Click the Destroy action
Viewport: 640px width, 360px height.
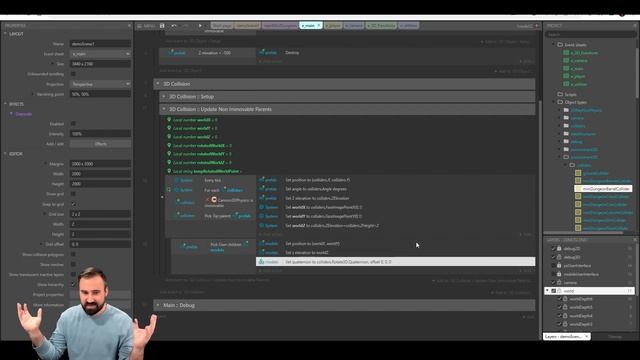[x=292, y=53]
